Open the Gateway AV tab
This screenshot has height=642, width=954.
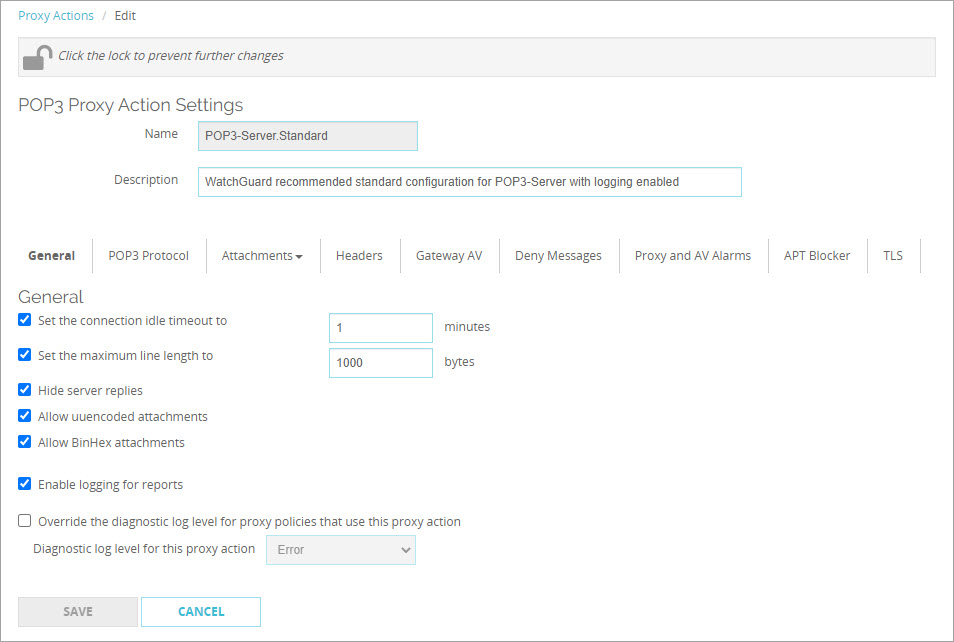449,256
